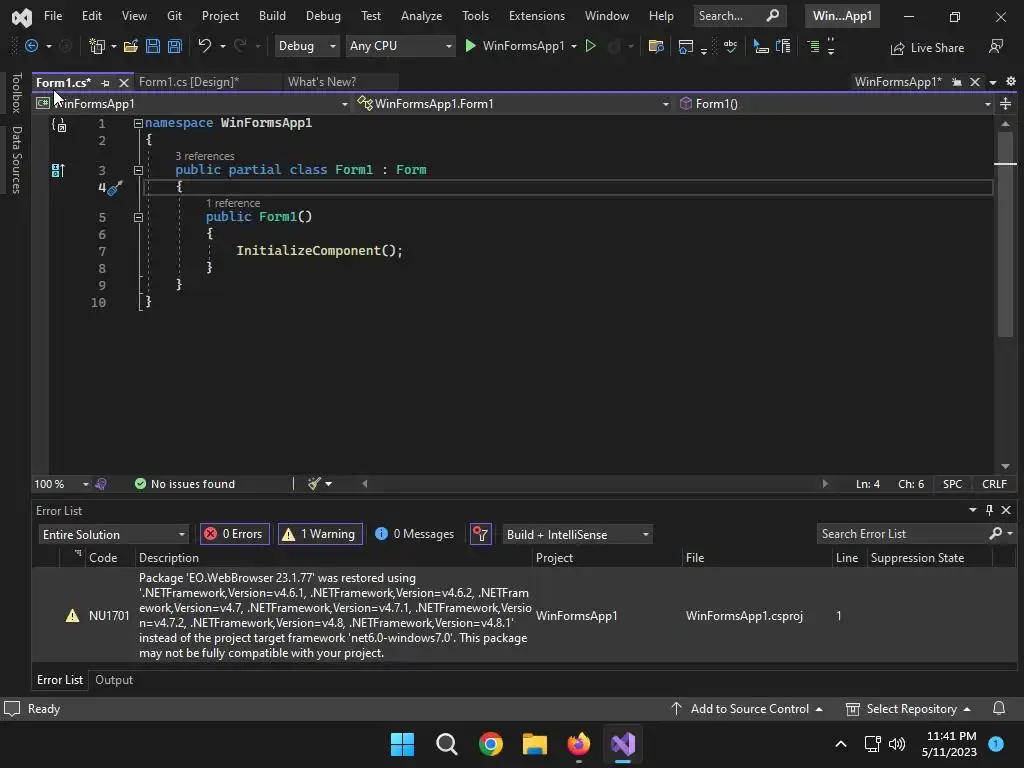The width and height of the screenshot is (1024, 768).
Task: Click the New Project toolbar icon
Action: [x=97, y=46]
